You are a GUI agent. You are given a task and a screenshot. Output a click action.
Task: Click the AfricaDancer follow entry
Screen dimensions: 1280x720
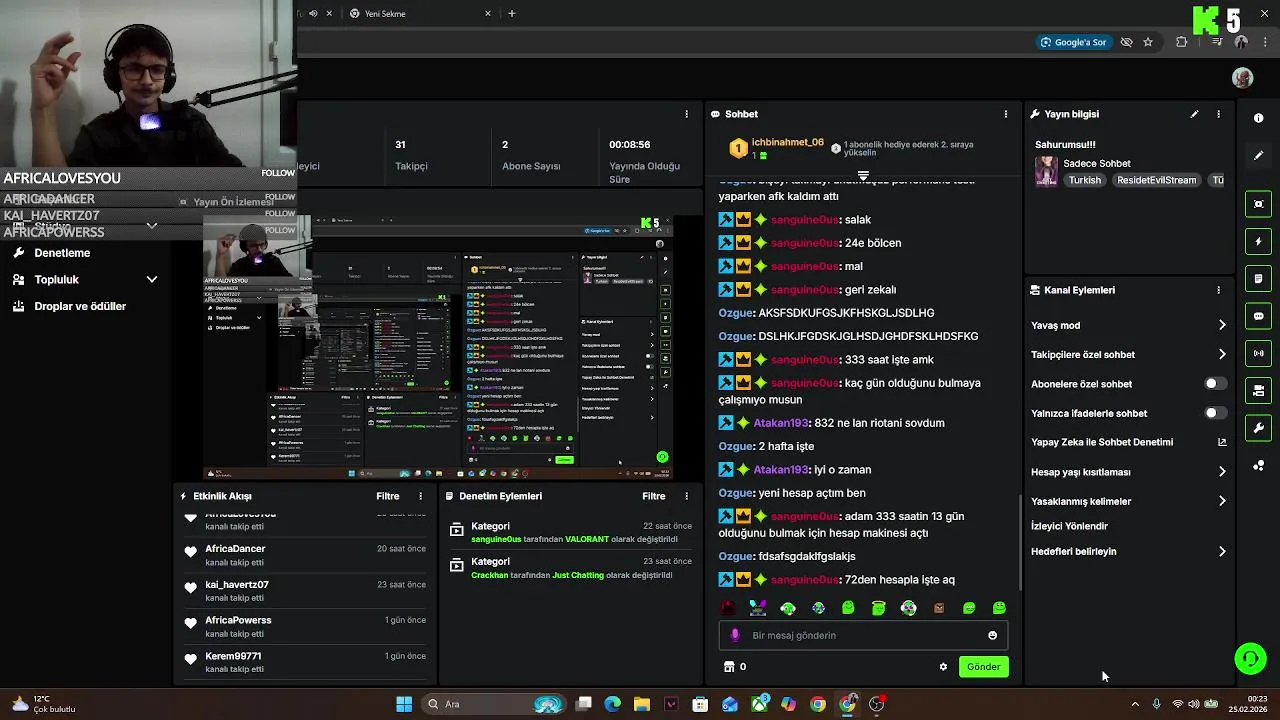pos(304,555)
